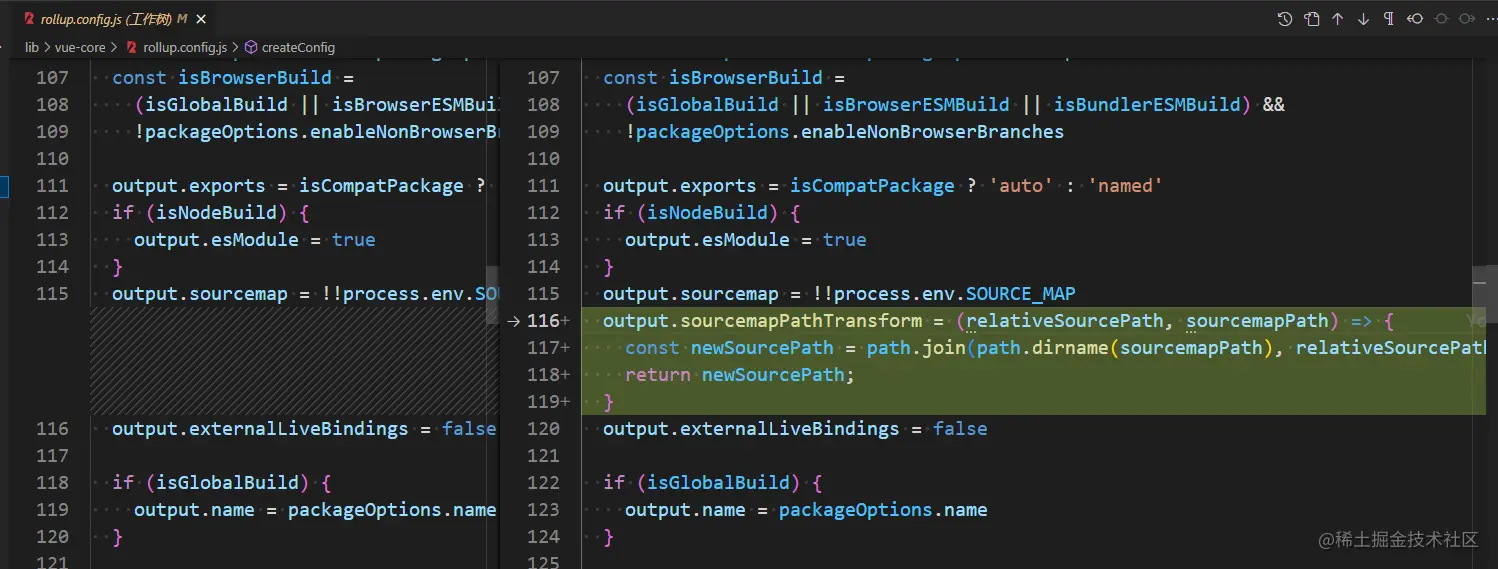This screenshot has height=569, width=1498.
Task: Place the cursor on sourcemapPathTransform
Action: (x=801, y=321)
